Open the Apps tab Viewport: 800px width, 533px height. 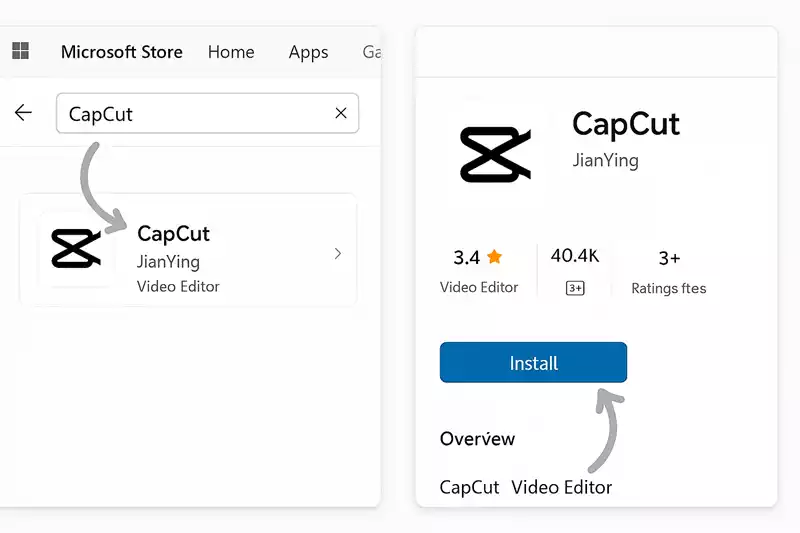308,53
